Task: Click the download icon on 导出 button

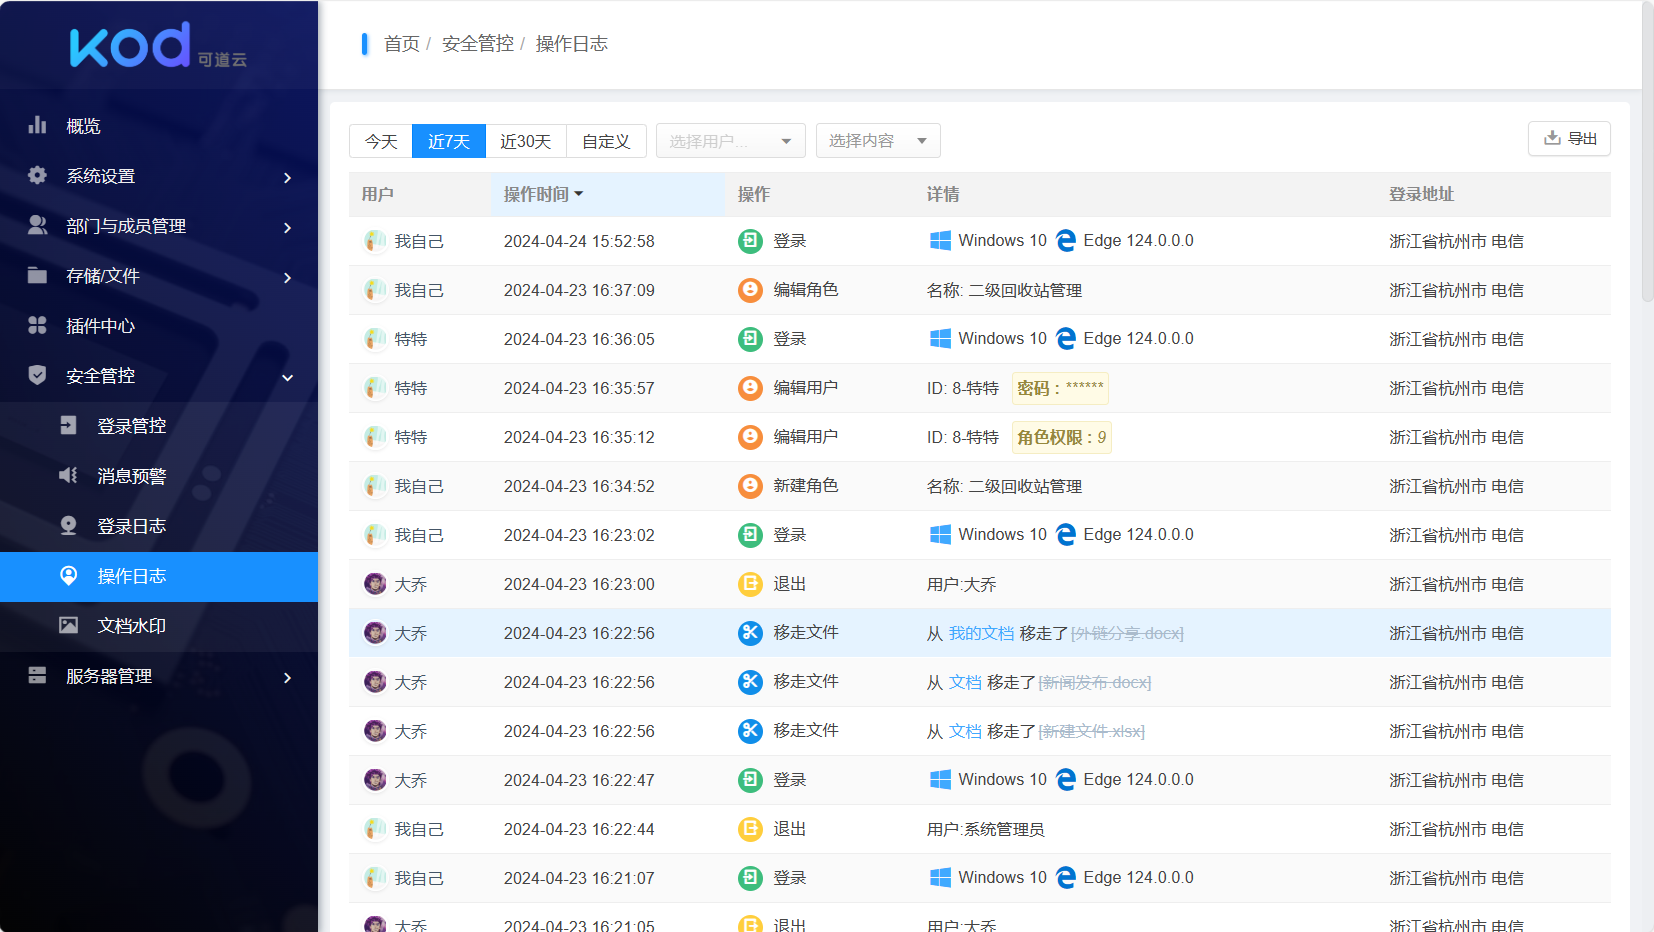Action: coord(1552,138)
